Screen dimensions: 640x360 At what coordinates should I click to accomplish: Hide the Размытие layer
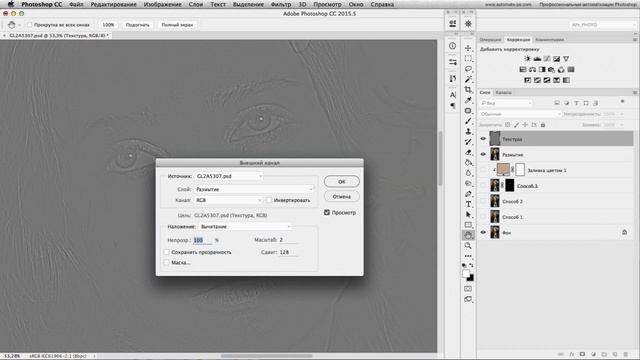click(x=483, y=154)
